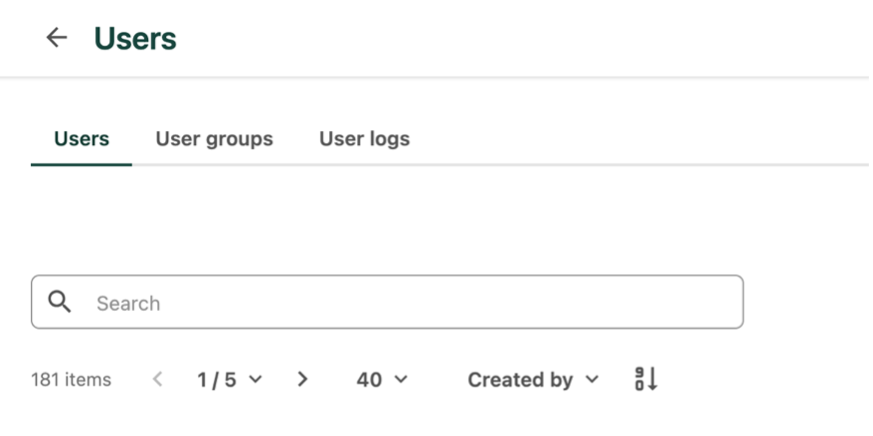Click the 181 items count label

click(71, 380)
